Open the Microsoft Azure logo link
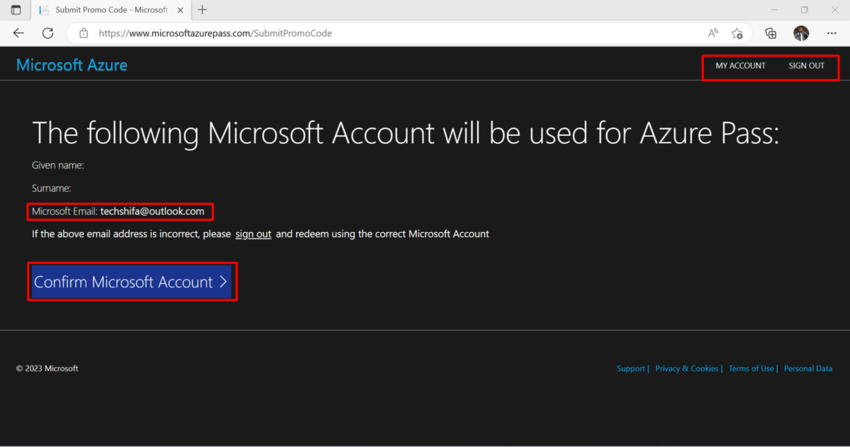The image size is (850, 447). pos(72,65)
